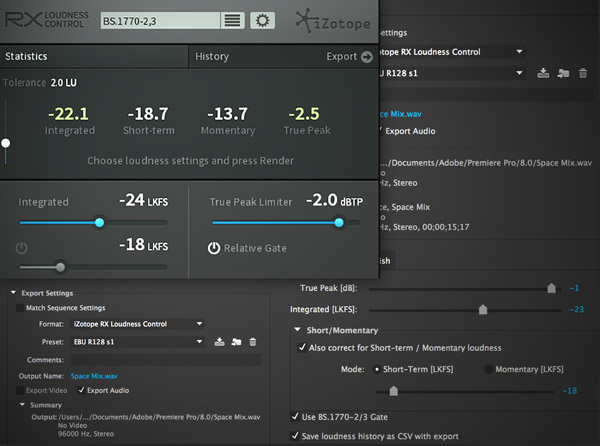Click the Short-term -18.7 reading
Screen dimensions: 600x446
coord(148,114)
